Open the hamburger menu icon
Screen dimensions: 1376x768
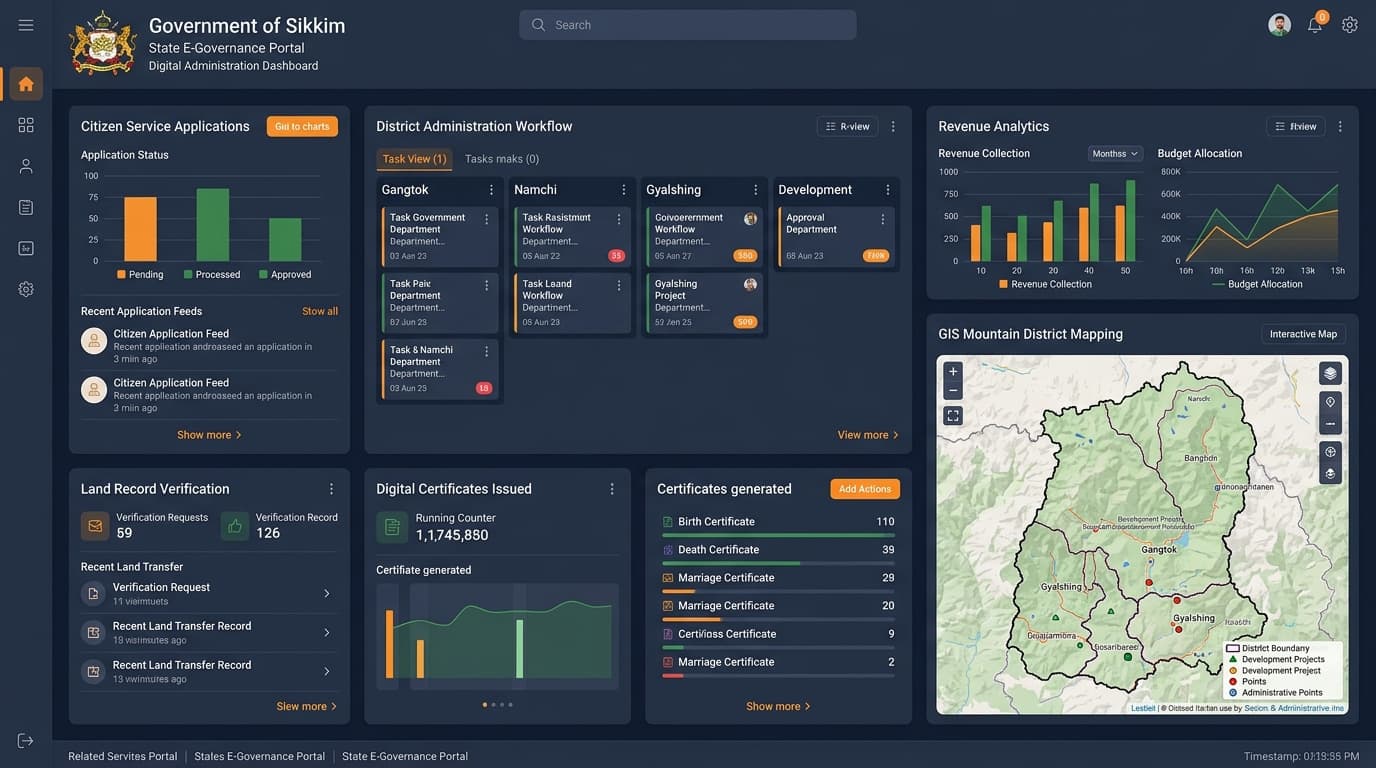pyautogui.click(x=26, y=25)
